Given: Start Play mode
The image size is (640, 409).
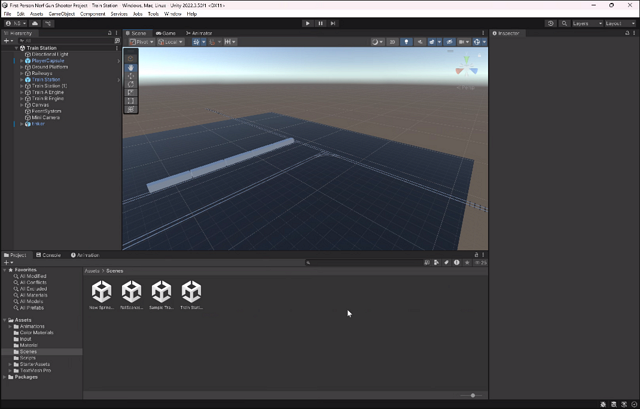Looking at the screenshot, I should [x=307, y=23].
